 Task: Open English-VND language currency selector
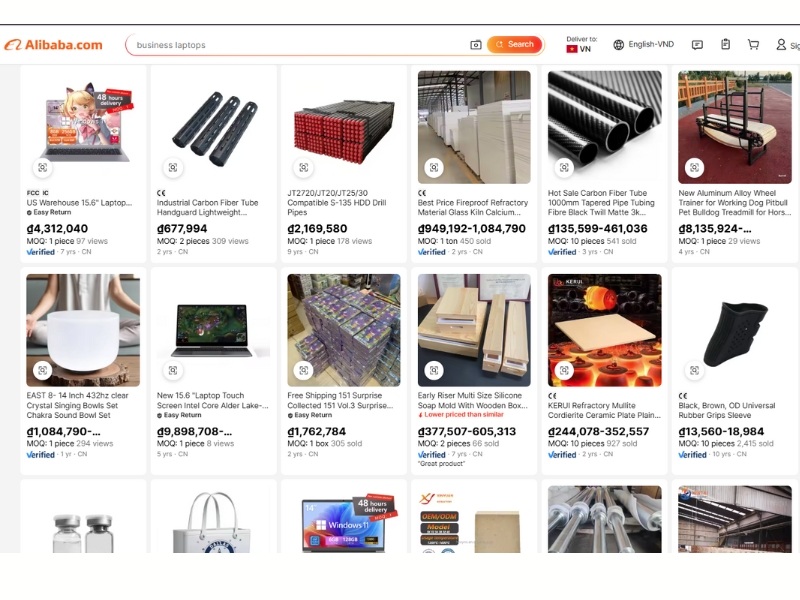643,44
